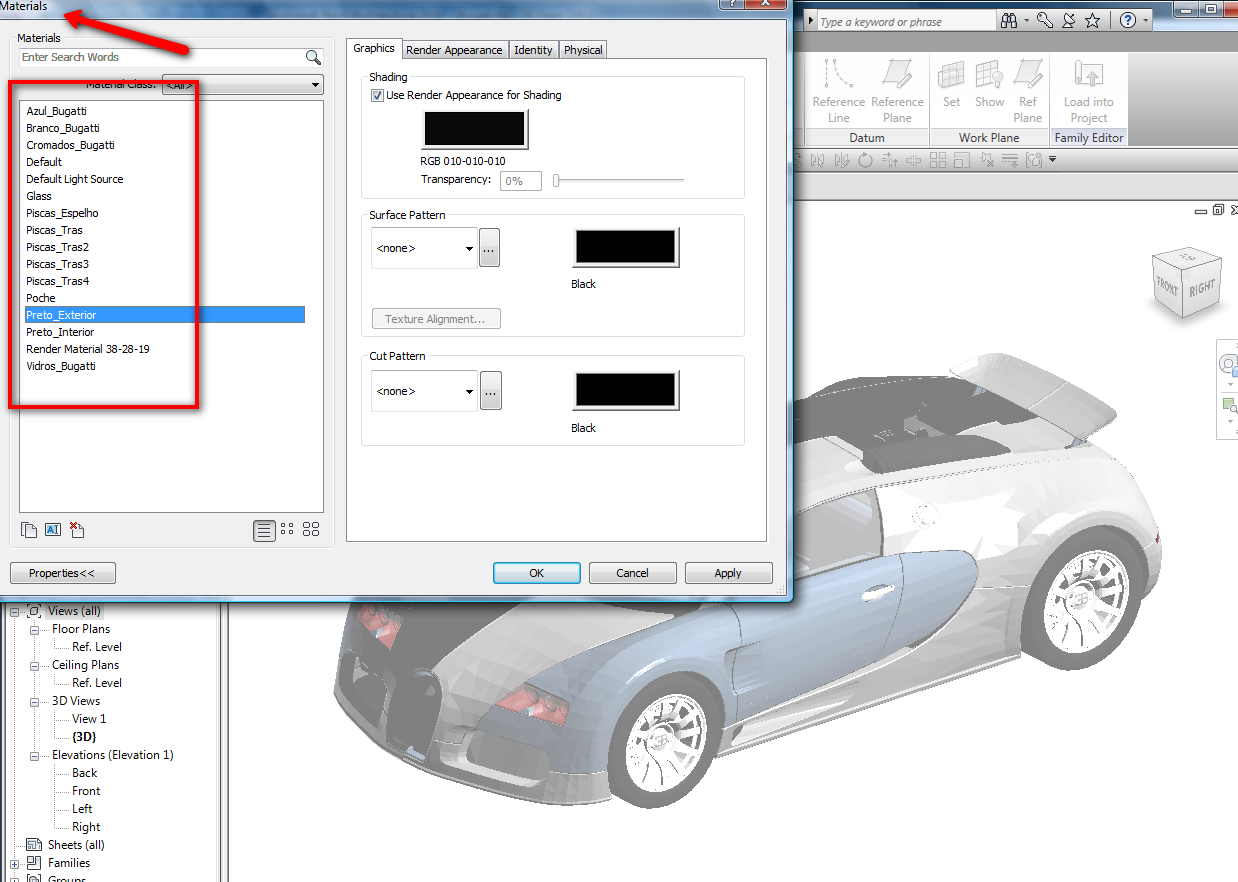Open dropdown arrow next to binoculars icon
1238x882 pixels.
pyautogui.click(x=1026, y=21)
